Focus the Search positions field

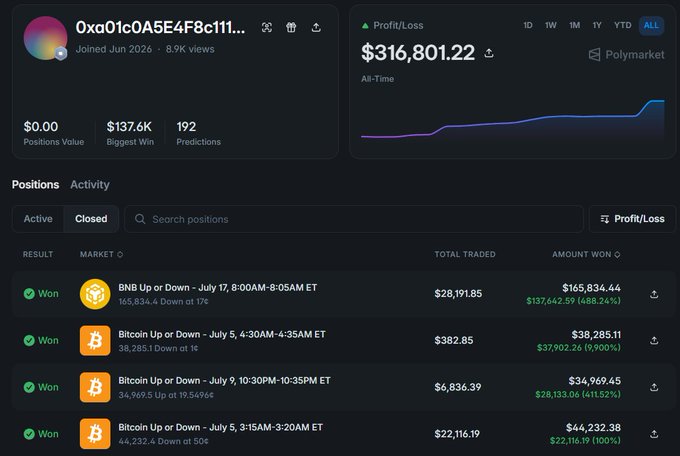(353, 219)
